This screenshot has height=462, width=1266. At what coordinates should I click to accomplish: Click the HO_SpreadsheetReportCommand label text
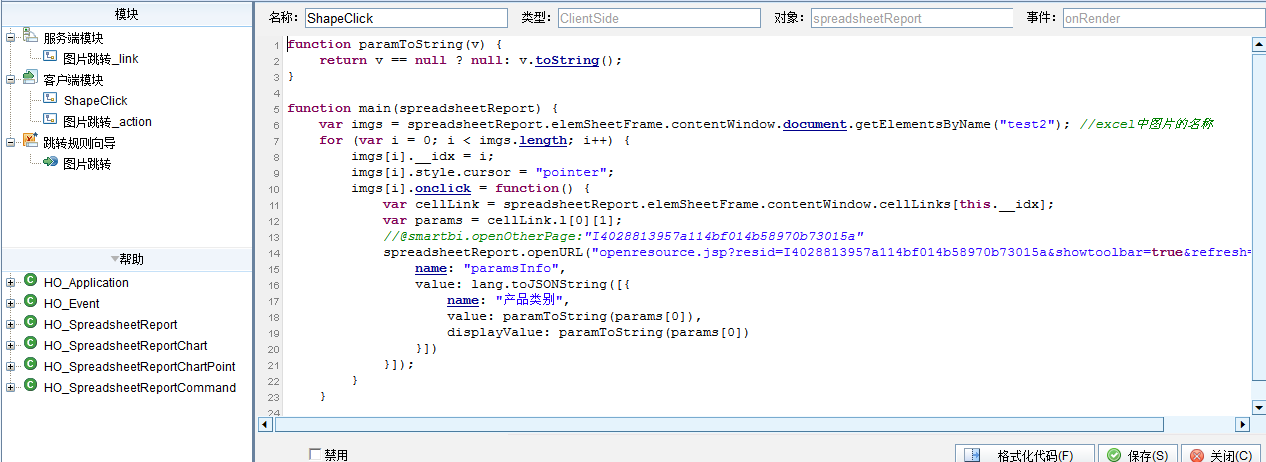coord(140,388)
